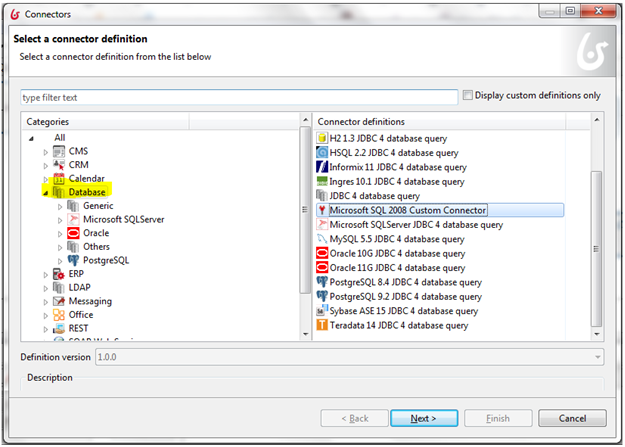This screenshot has width=625, height=447.
Task: Click the CRM category icon
Action: click(x=59, y=165)
